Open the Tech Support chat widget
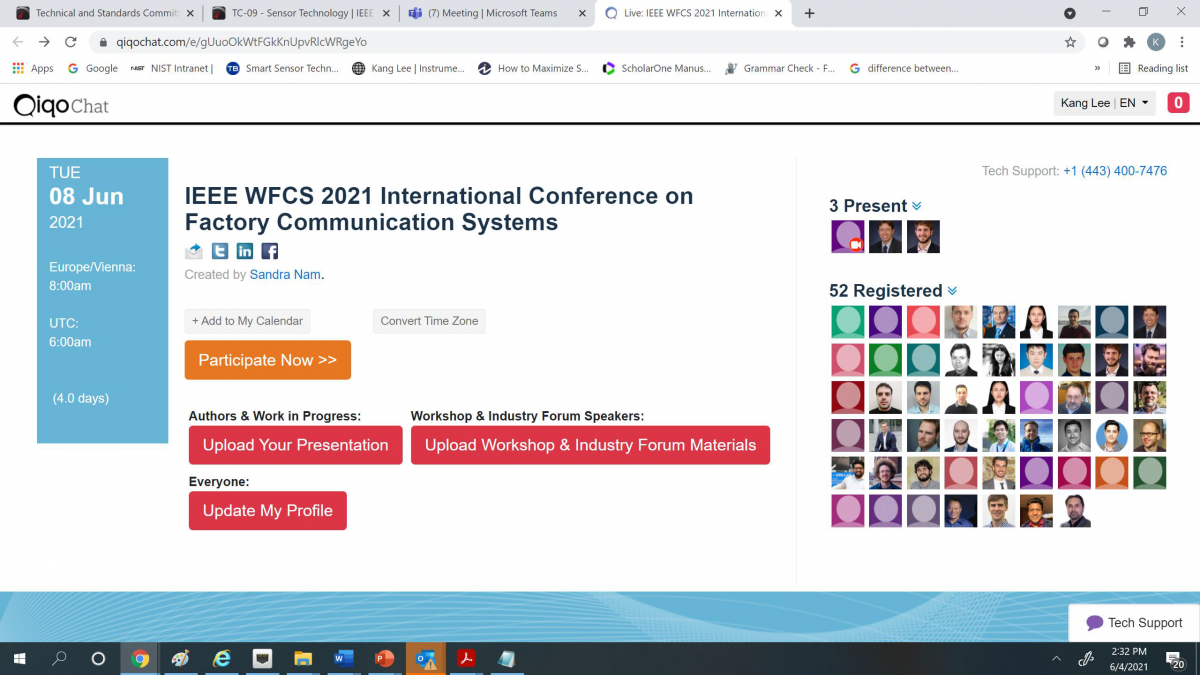 1134,622
